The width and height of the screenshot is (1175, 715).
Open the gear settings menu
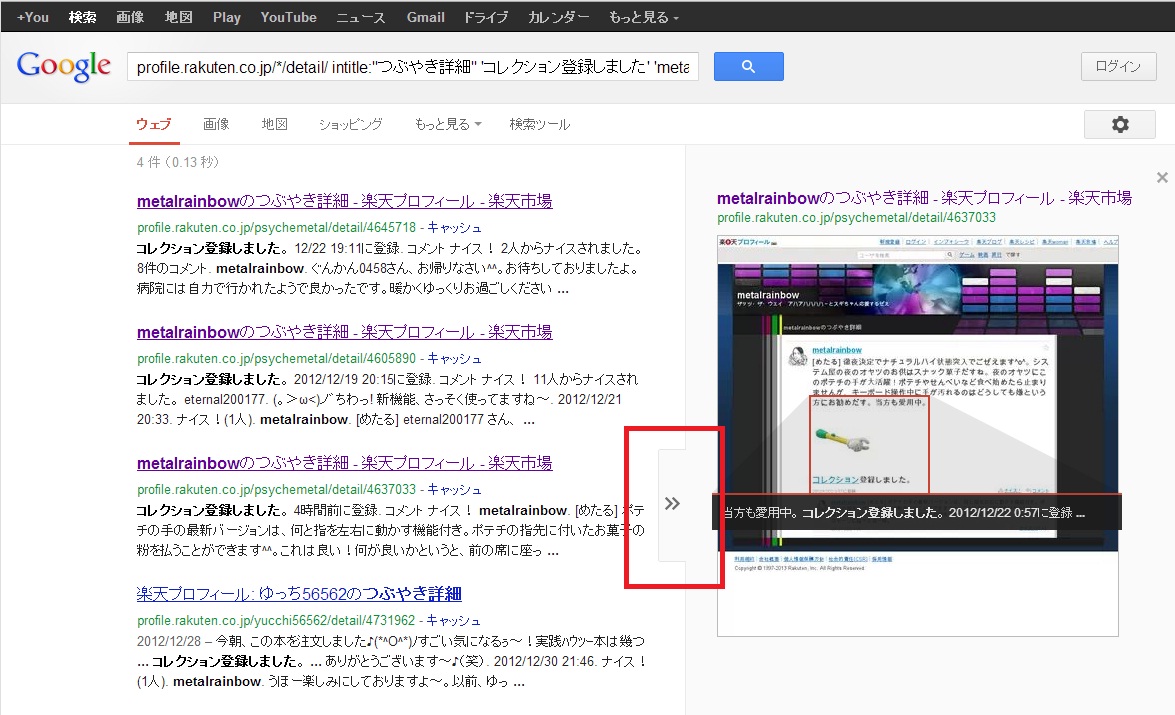[x=1120, y=124]
